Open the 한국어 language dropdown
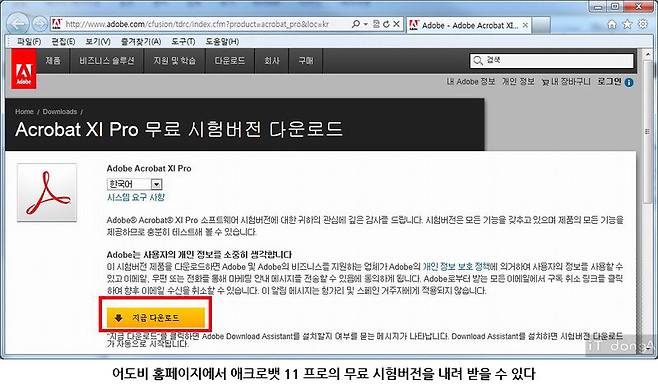The height and width of the screenshot is (384, 658). coord(135,184)
